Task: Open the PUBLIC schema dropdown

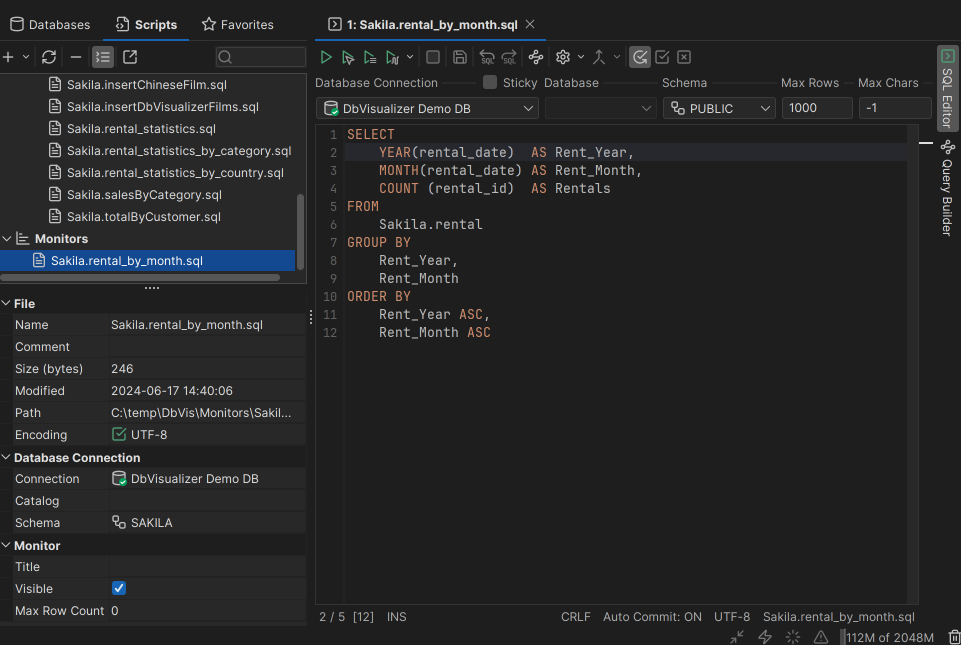Action: pos(719,108)
